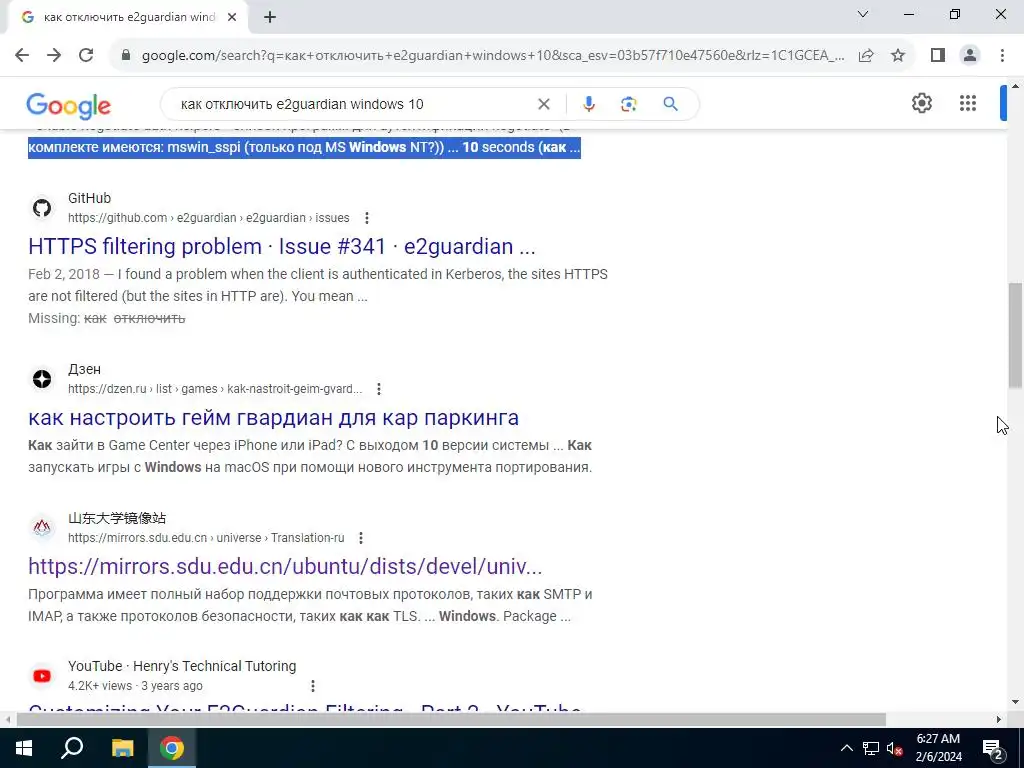
Task: Open the muted volume tray icon
Action: point(894,748)
